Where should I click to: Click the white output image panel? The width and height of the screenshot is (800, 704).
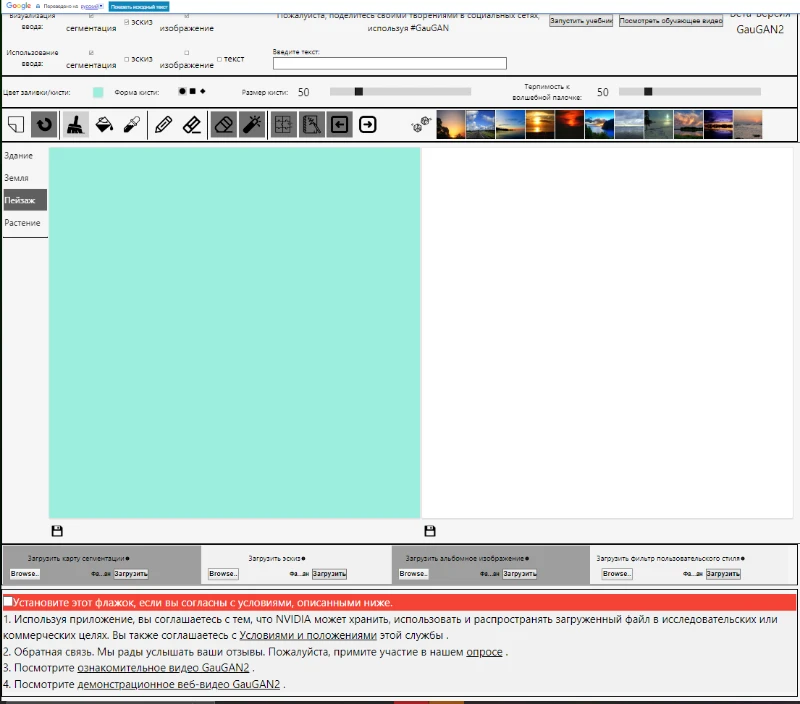pos(607,333)
